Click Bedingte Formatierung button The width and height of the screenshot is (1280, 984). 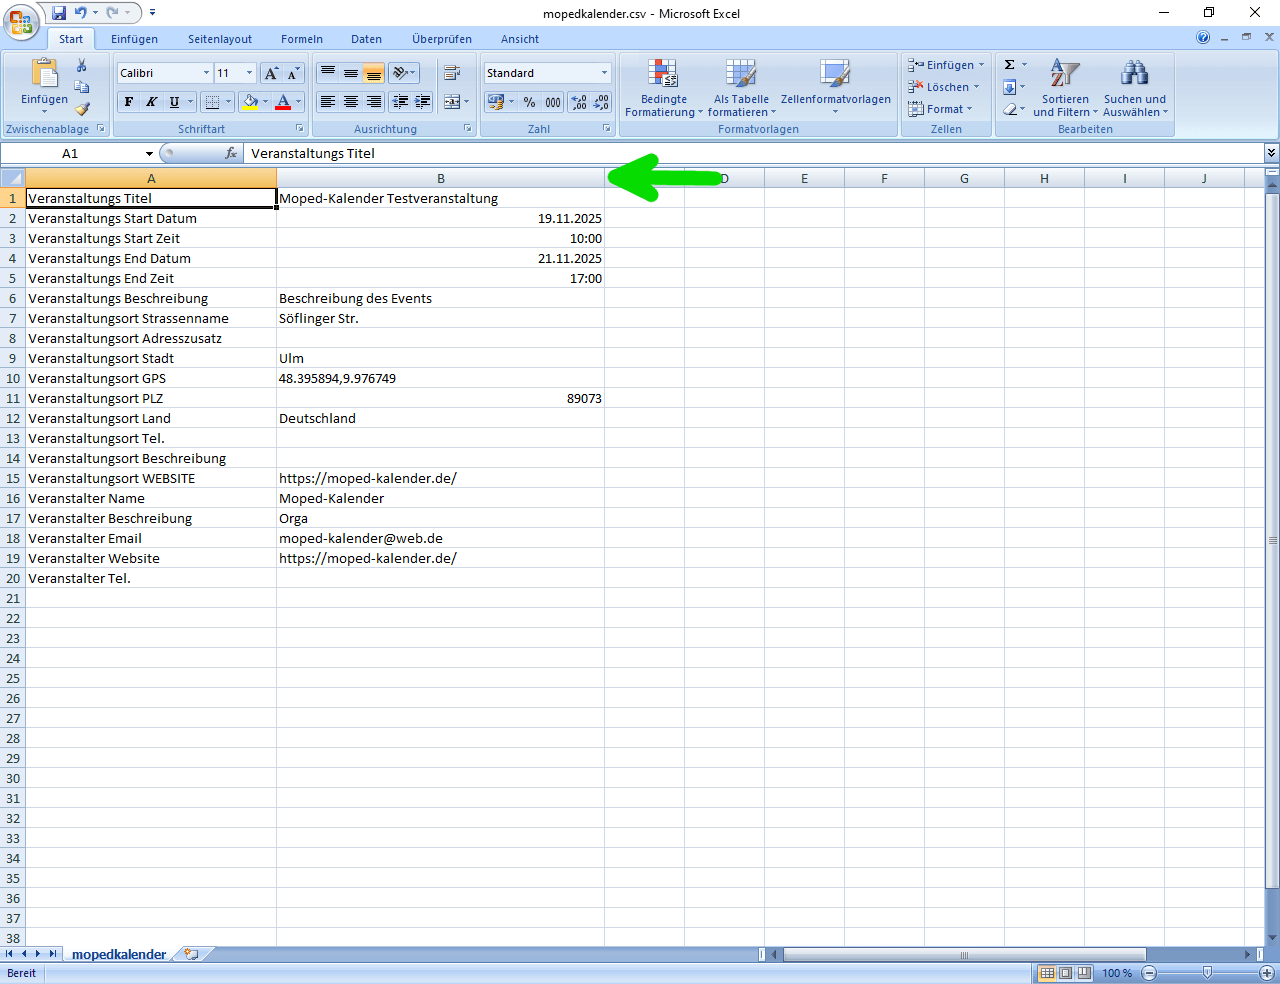pos(663,88)
